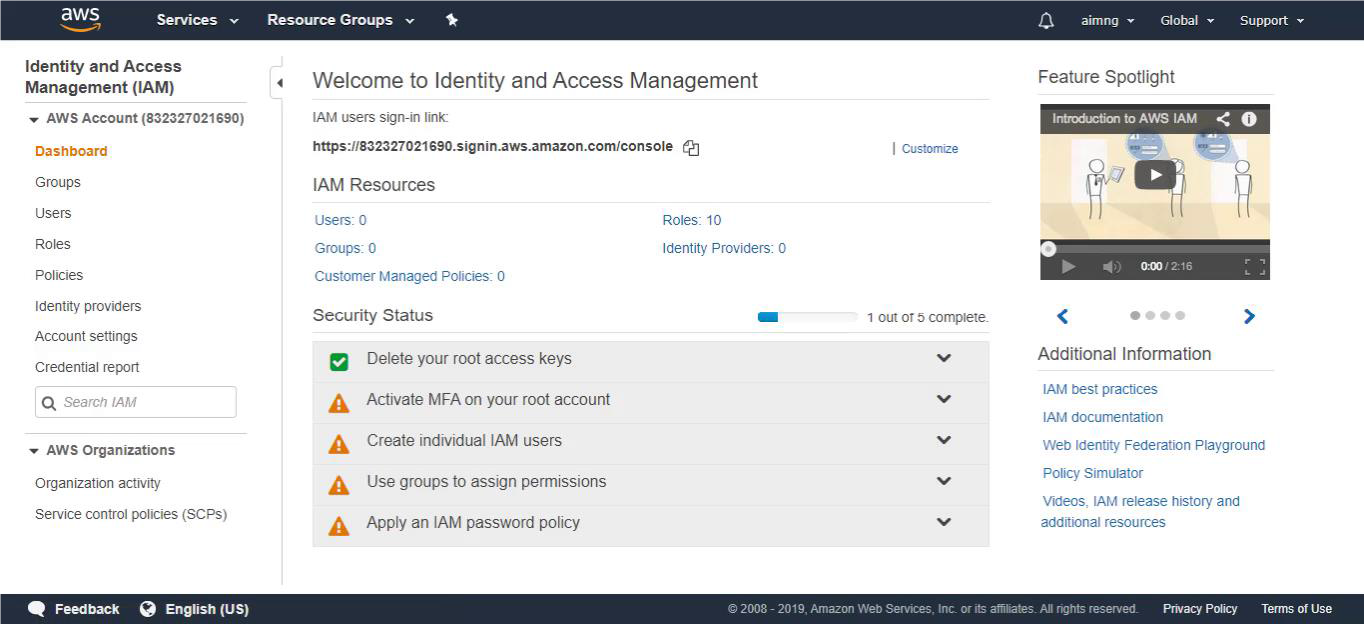Open Groups in the IAM sidebar
The width and height of the screenshot is (1364, 624).
tap(58, 182)
